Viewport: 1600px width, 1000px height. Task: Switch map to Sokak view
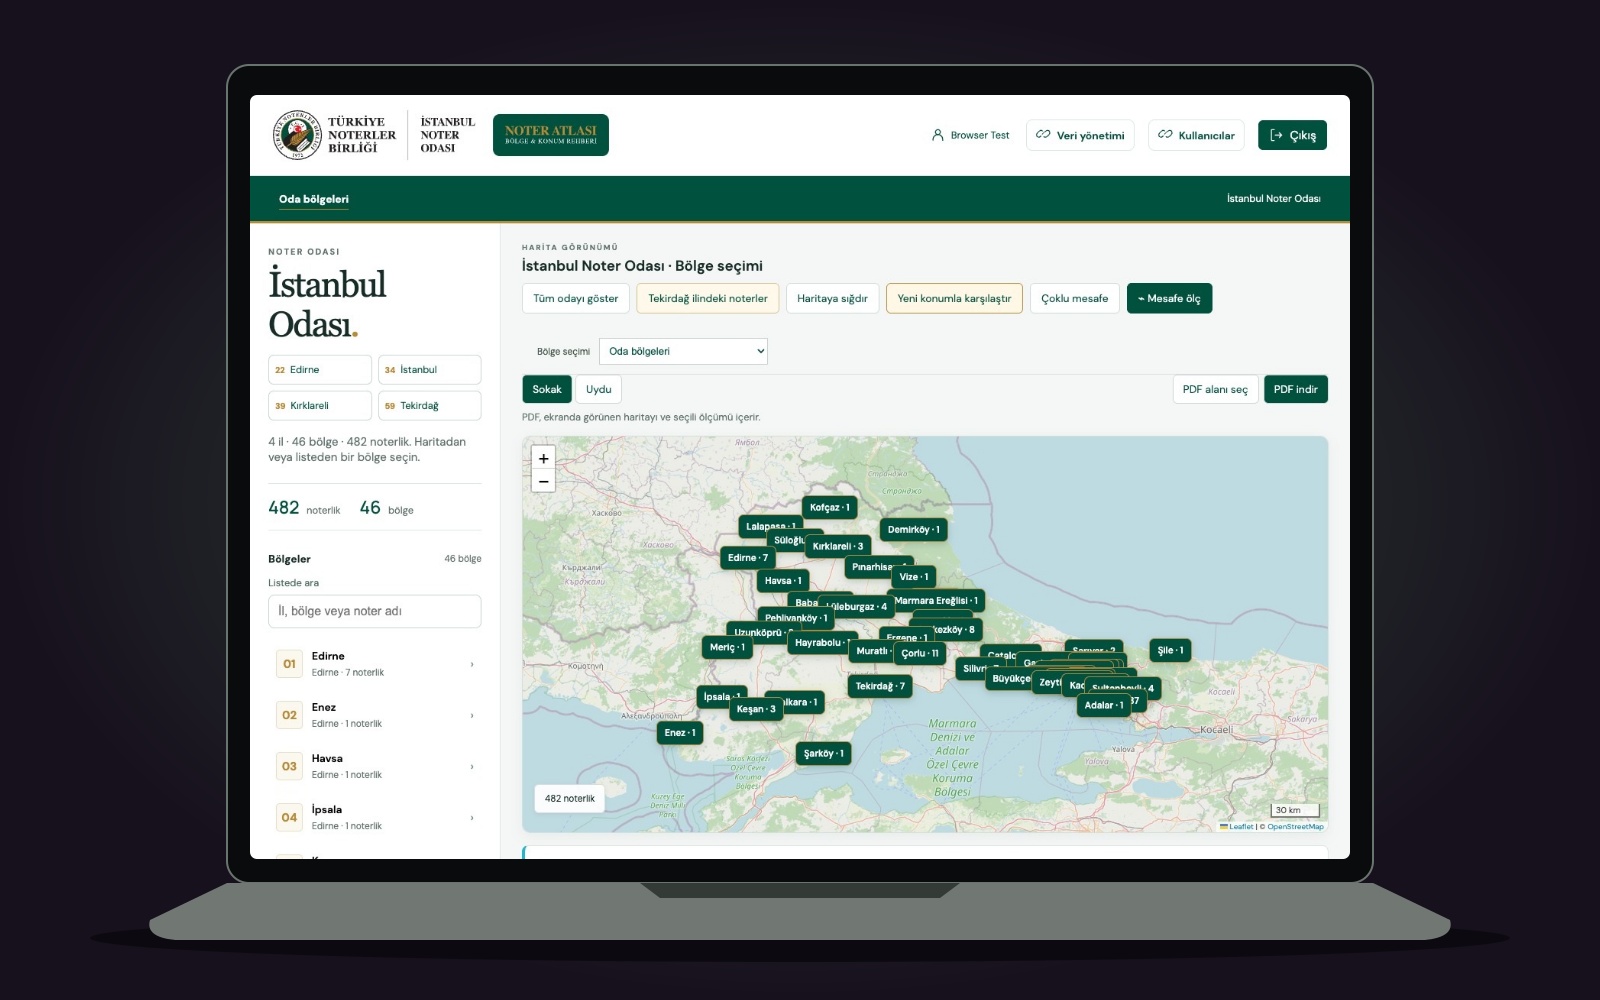point(547,389)
